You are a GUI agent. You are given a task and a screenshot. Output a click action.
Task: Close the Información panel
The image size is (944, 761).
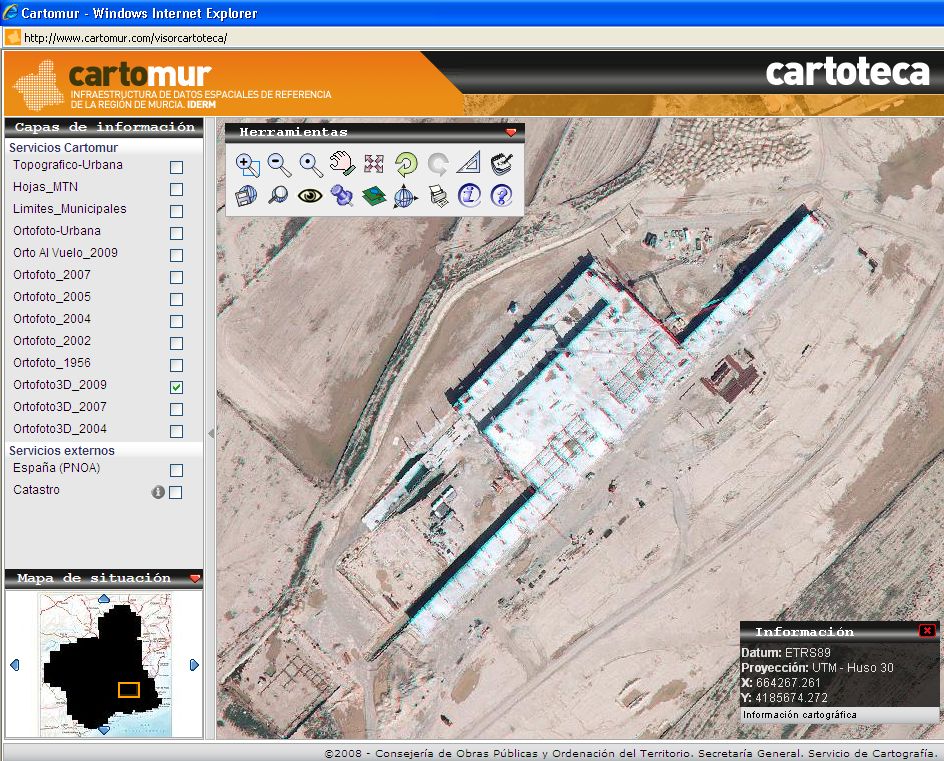(927, 631)
